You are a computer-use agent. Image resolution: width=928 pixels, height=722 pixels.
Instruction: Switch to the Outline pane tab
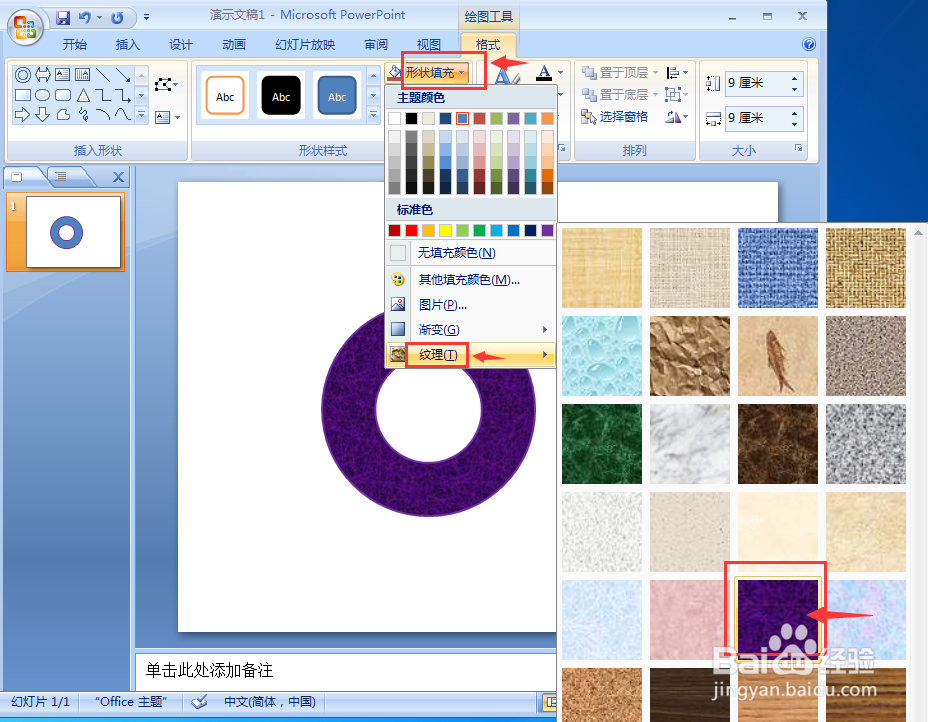pyautogui.click(x=62, y=176)
